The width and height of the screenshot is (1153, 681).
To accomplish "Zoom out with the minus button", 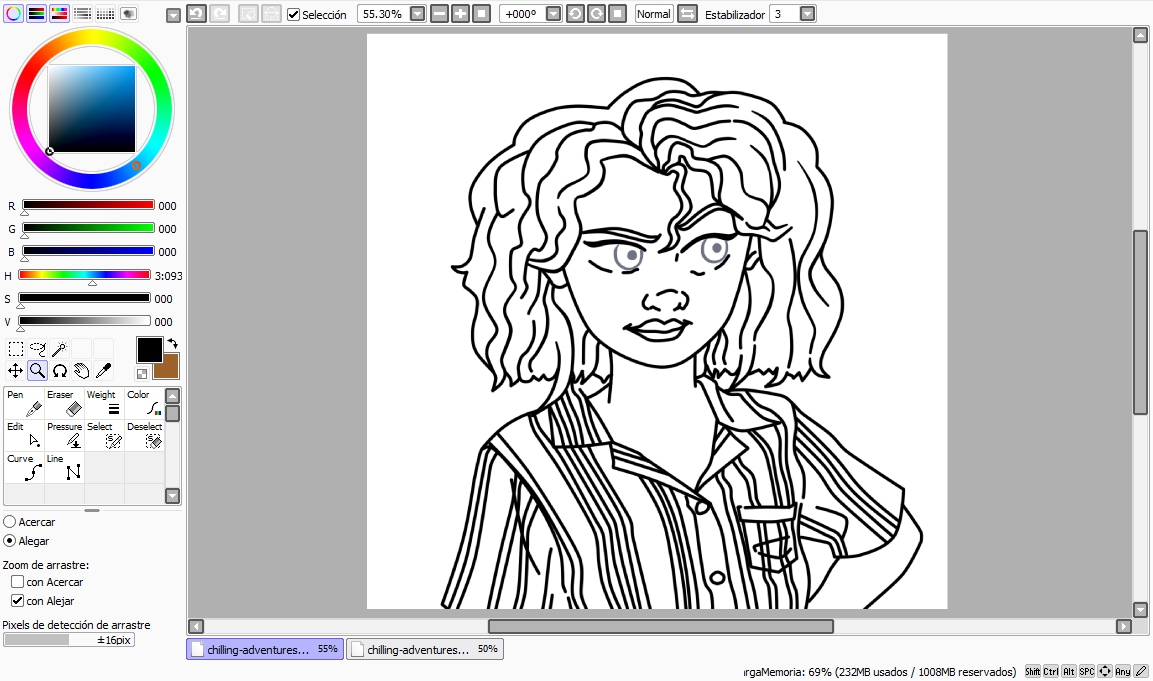I will (439, 13).
